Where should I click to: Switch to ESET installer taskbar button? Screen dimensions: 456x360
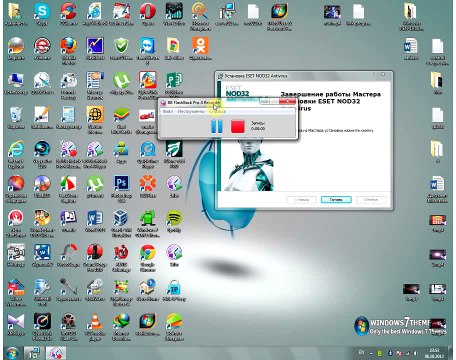[34, 353]
